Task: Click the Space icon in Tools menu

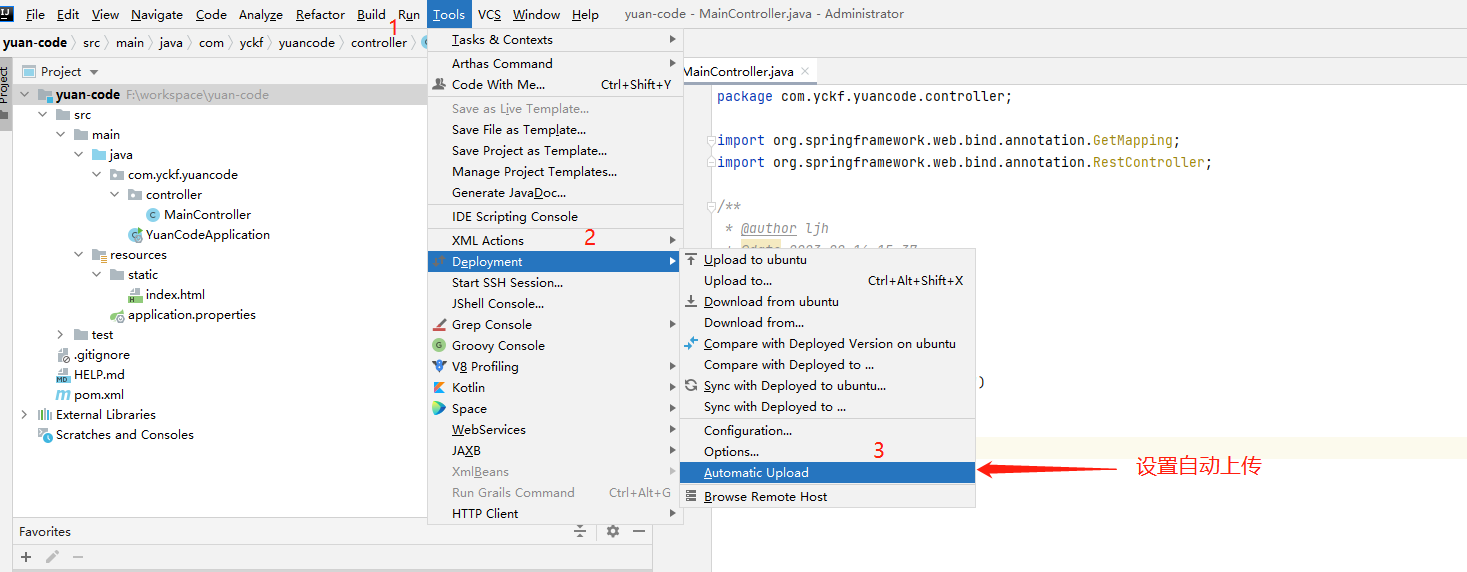Action: [439, 409]
